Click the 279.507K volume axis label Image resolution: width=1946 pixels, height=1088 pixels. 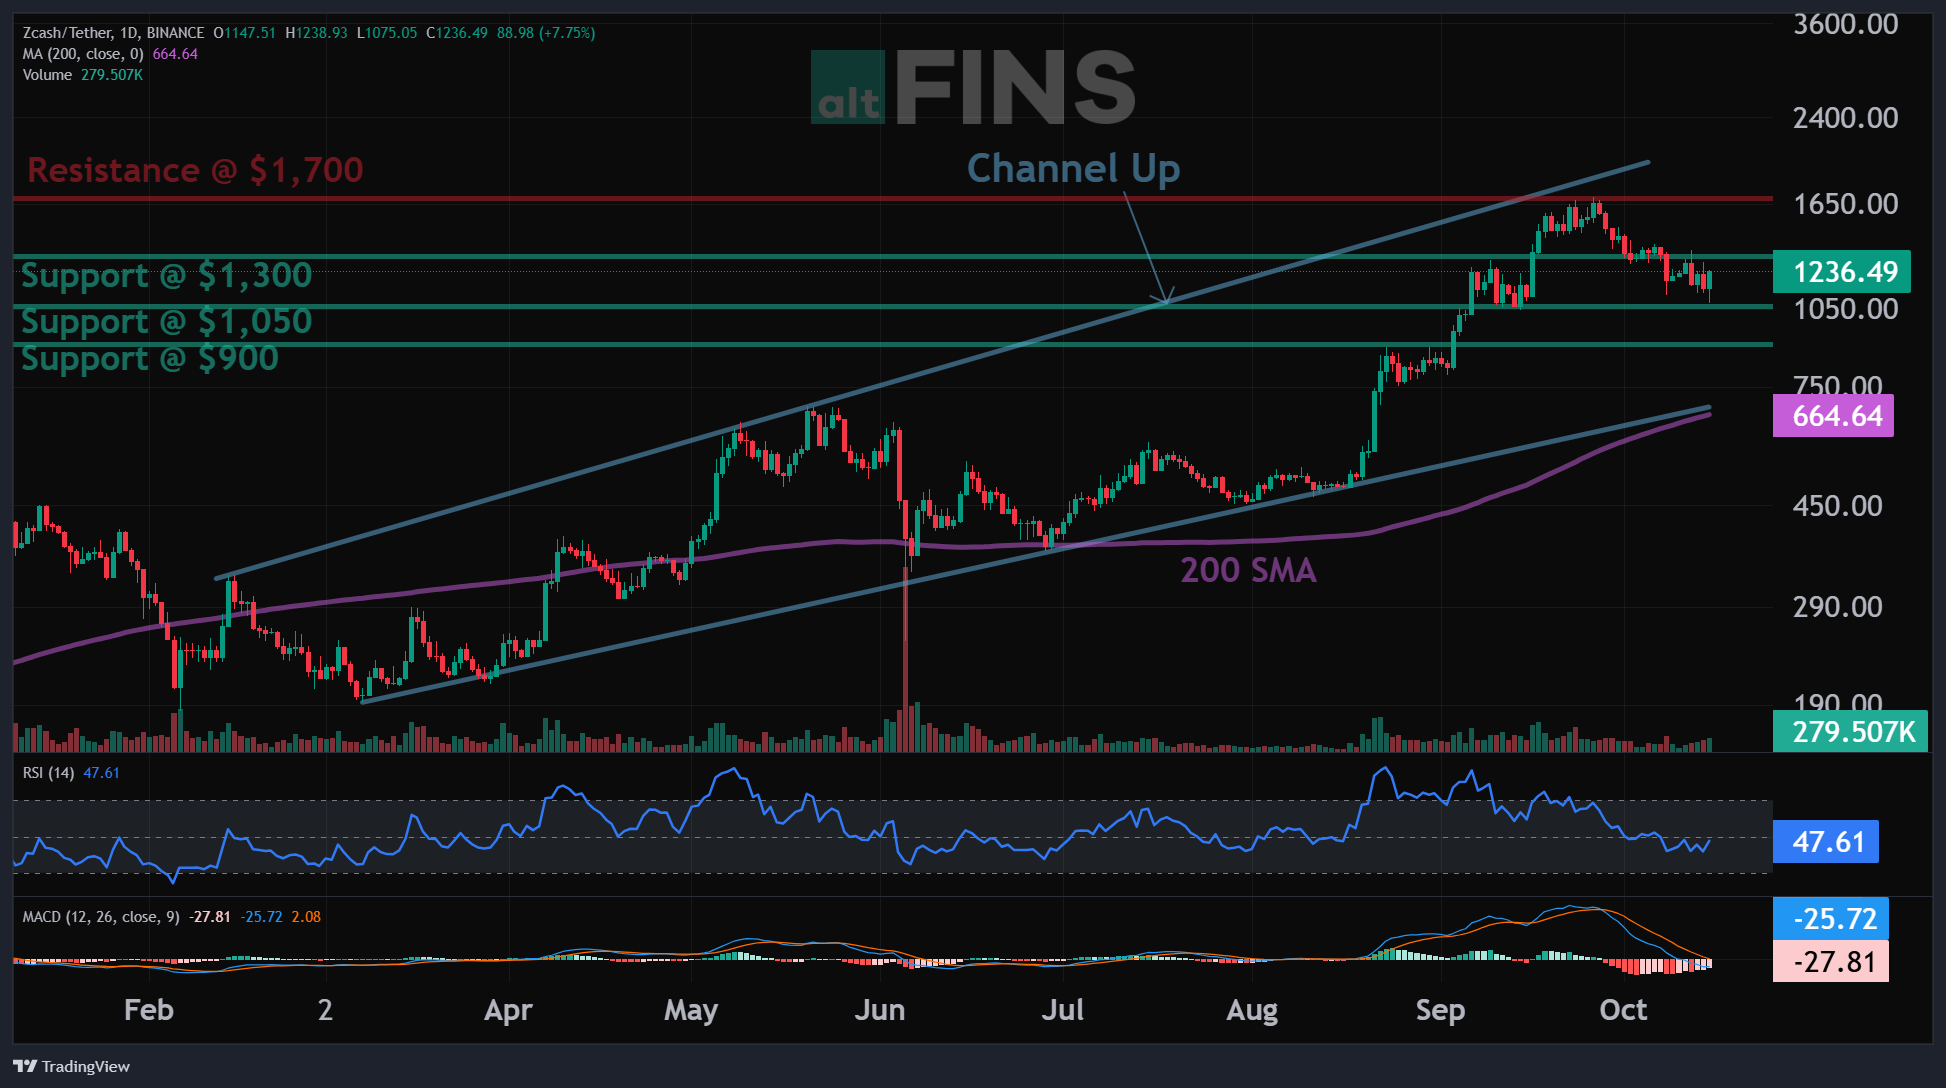pyautogui.click(x=1850, y=731)
